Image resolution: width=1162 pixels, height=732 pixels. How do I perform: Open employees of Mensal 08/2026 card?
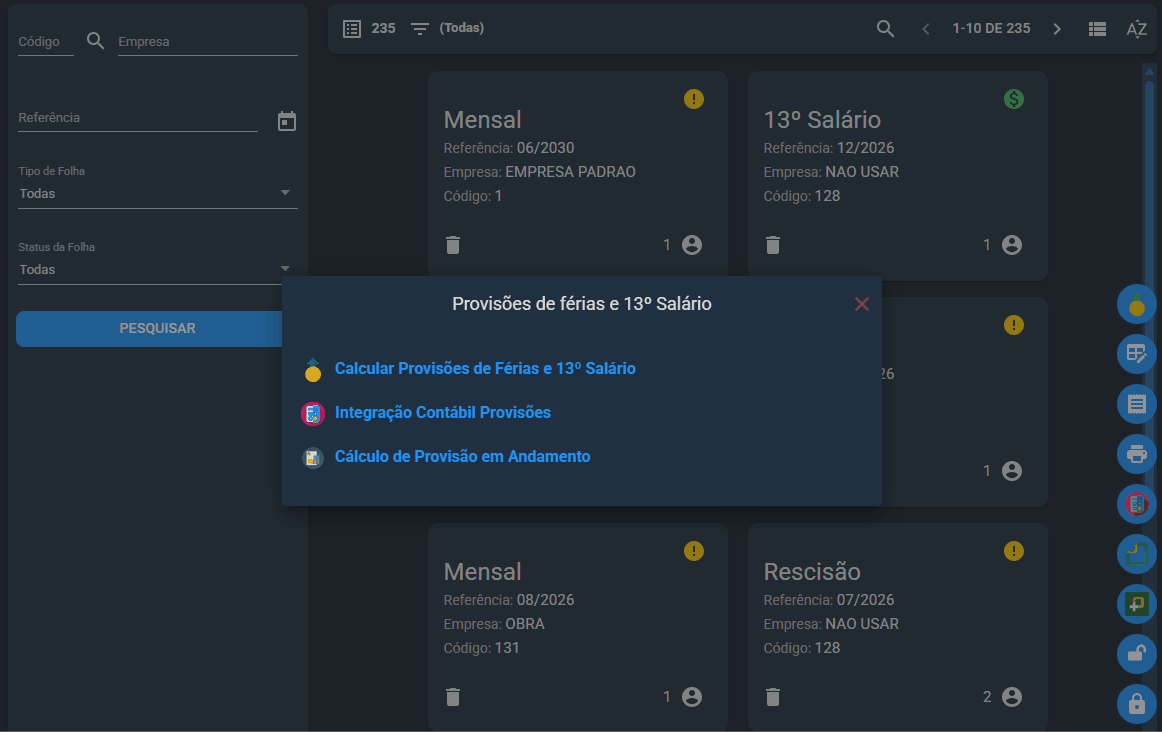pos(691,697)
